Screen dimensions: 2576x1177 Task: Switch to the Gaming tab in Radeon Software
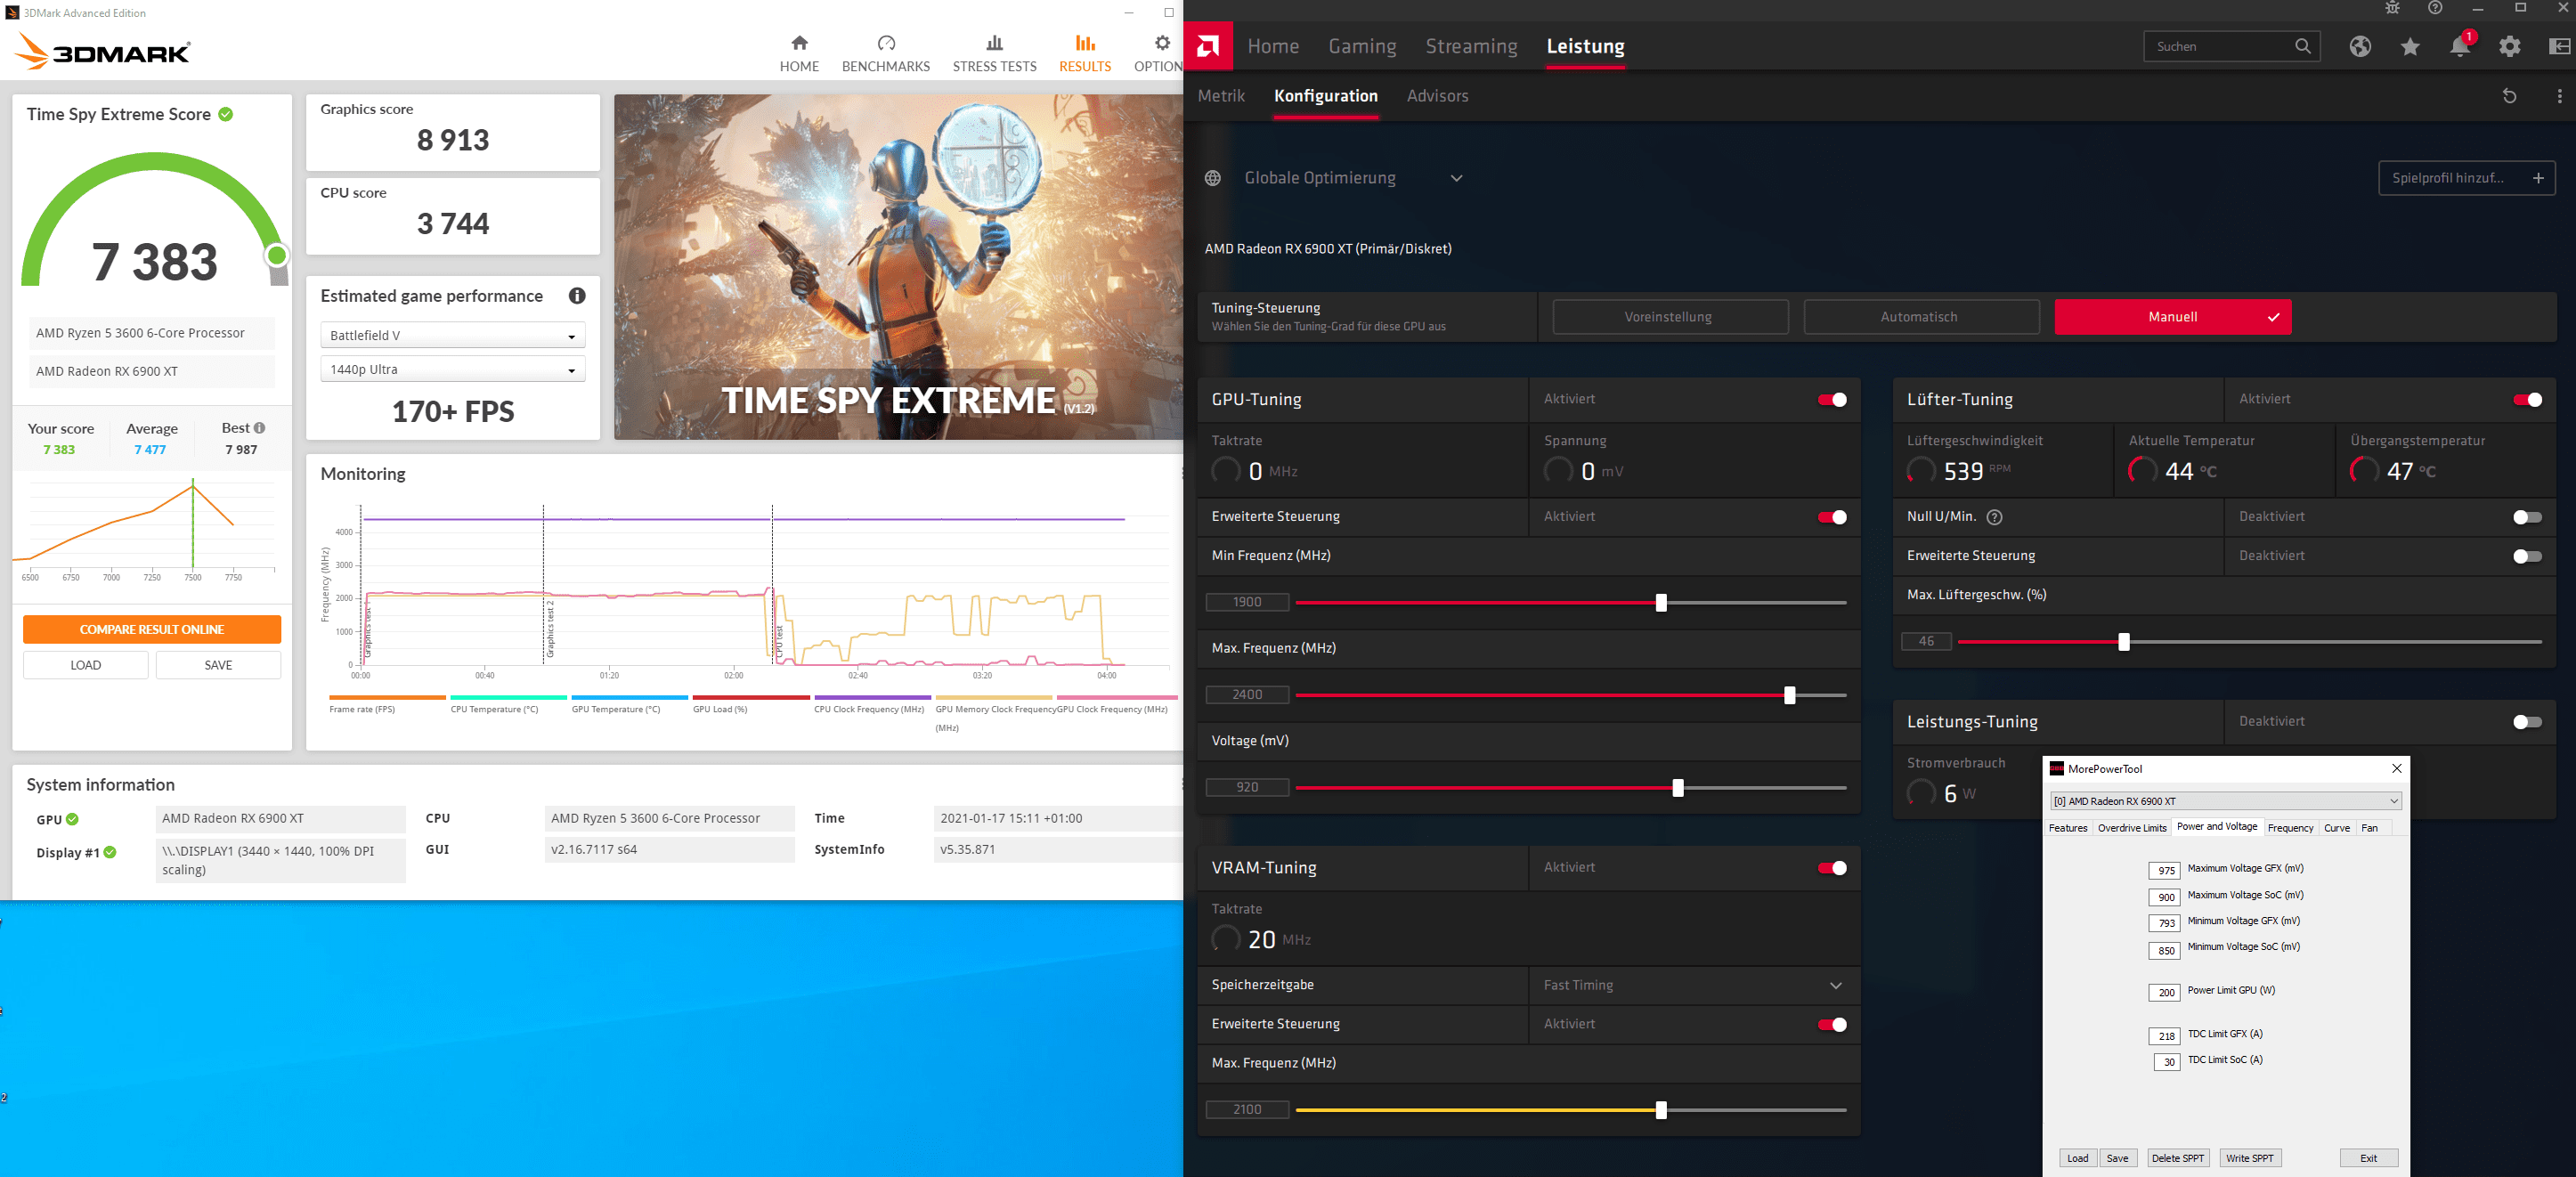tap(1362, 46)
